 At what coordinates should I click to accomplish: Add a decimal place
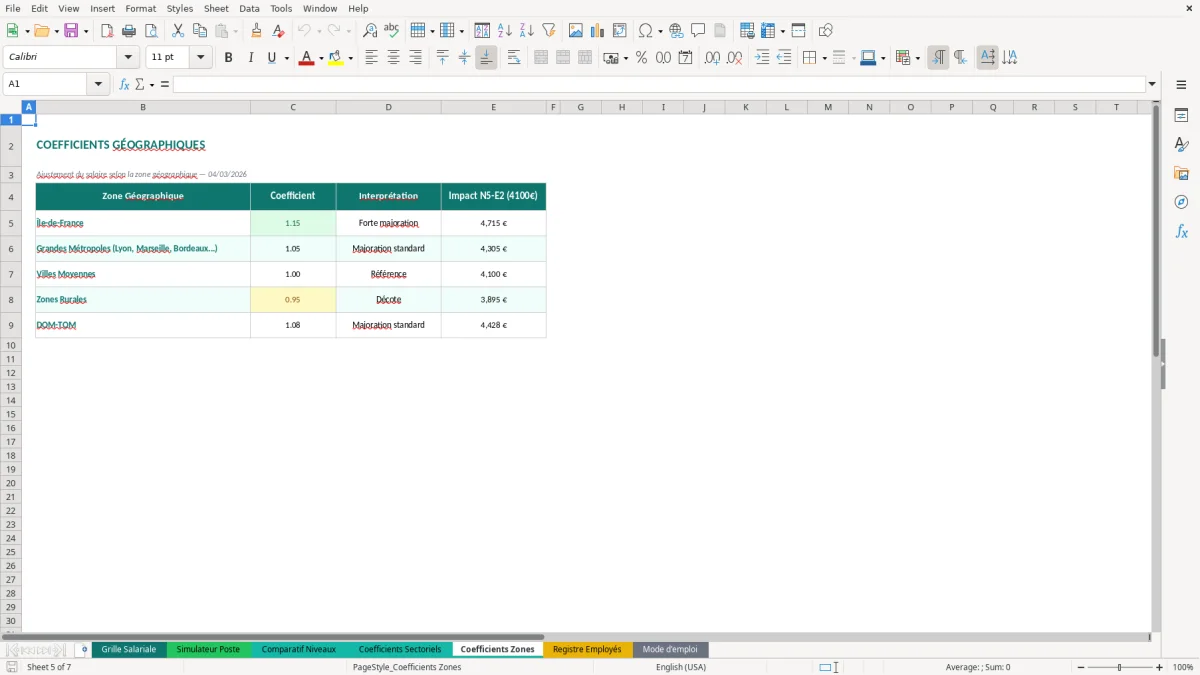point(712,58)
